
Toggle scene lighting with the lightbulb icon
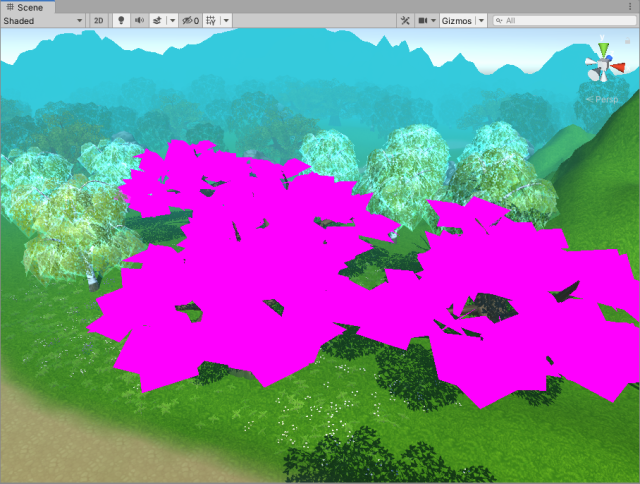pos(121,20)
